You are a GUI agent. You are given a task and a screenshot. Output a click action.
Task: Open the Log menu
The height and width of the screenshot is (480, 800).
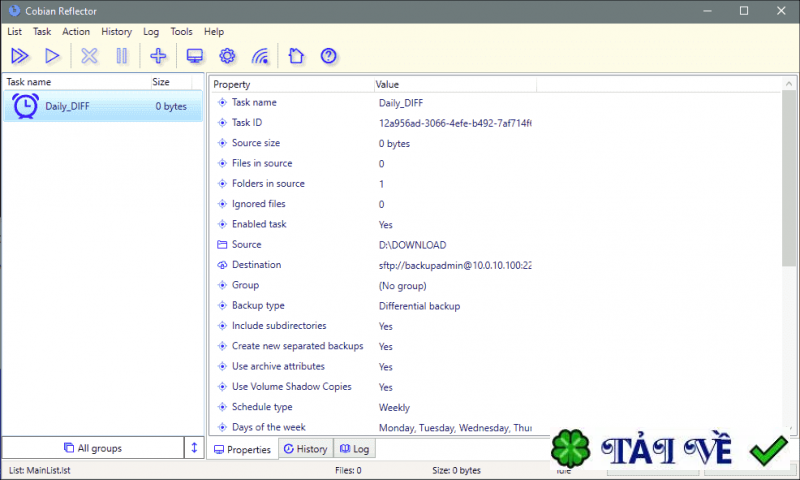[x=151, y=32]
